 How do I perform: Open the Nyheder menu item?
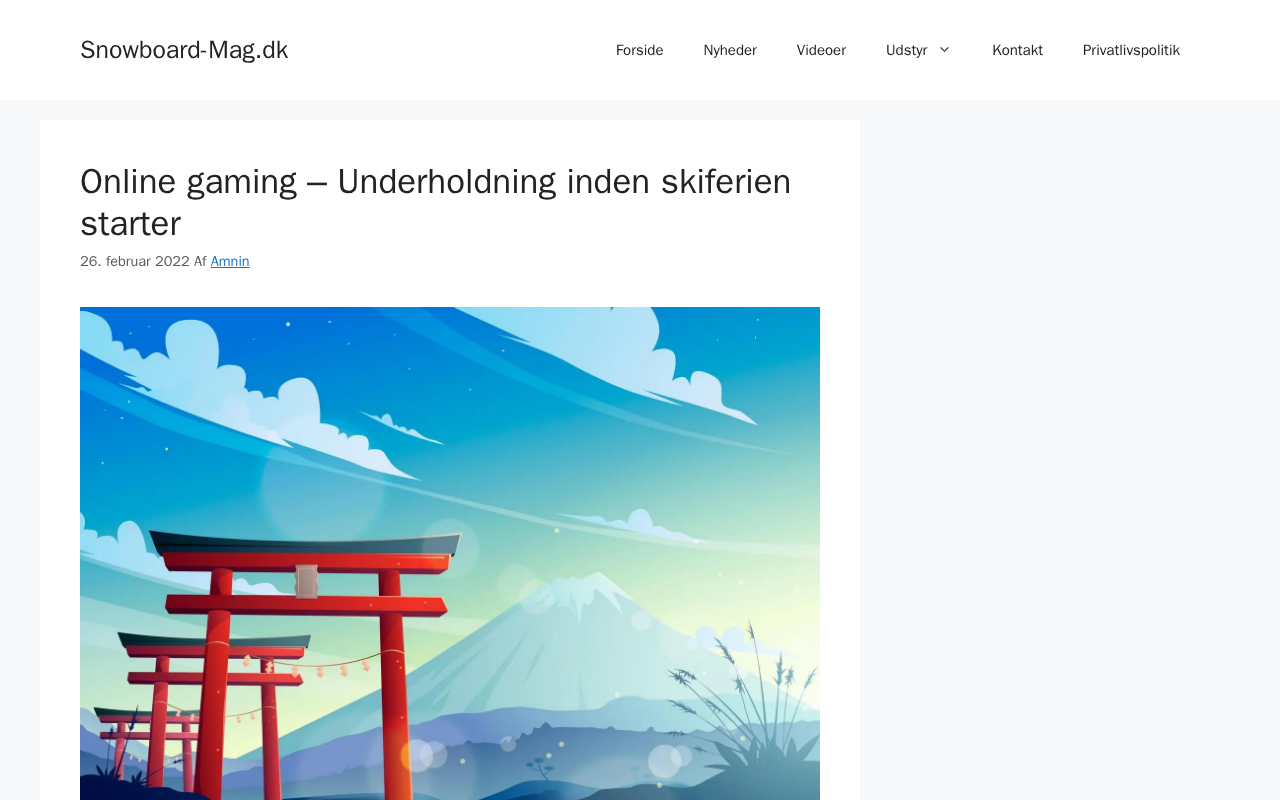point(730,50)
